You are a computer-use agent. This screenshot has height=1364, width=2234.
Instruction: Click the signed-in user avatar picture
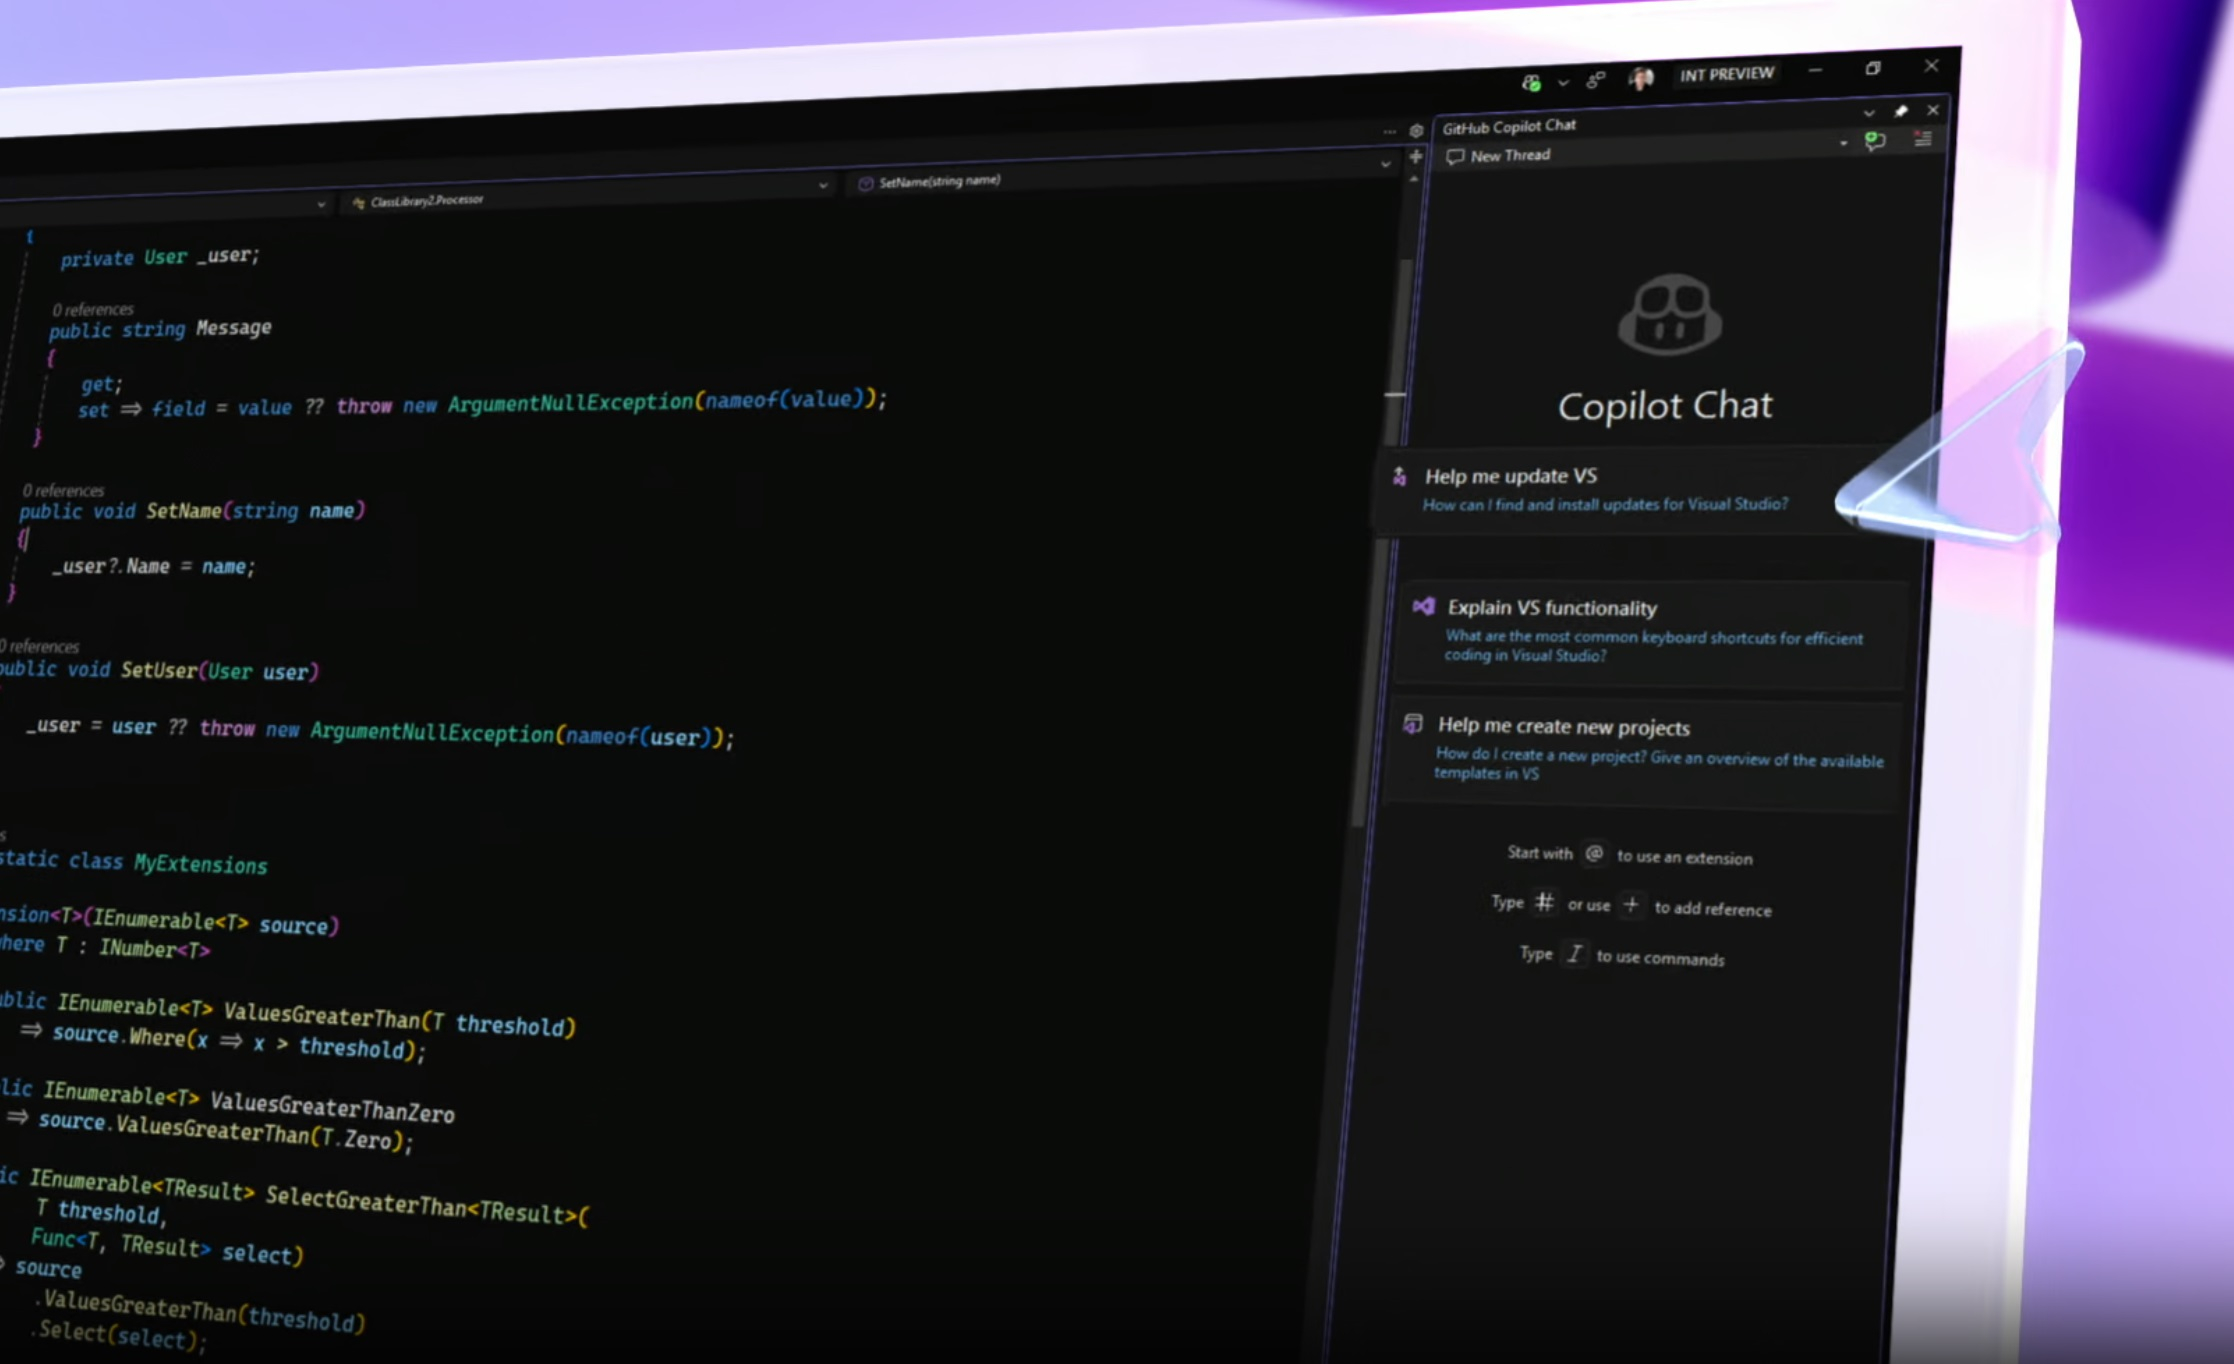pyautogui.click(x=1641, y=79)
